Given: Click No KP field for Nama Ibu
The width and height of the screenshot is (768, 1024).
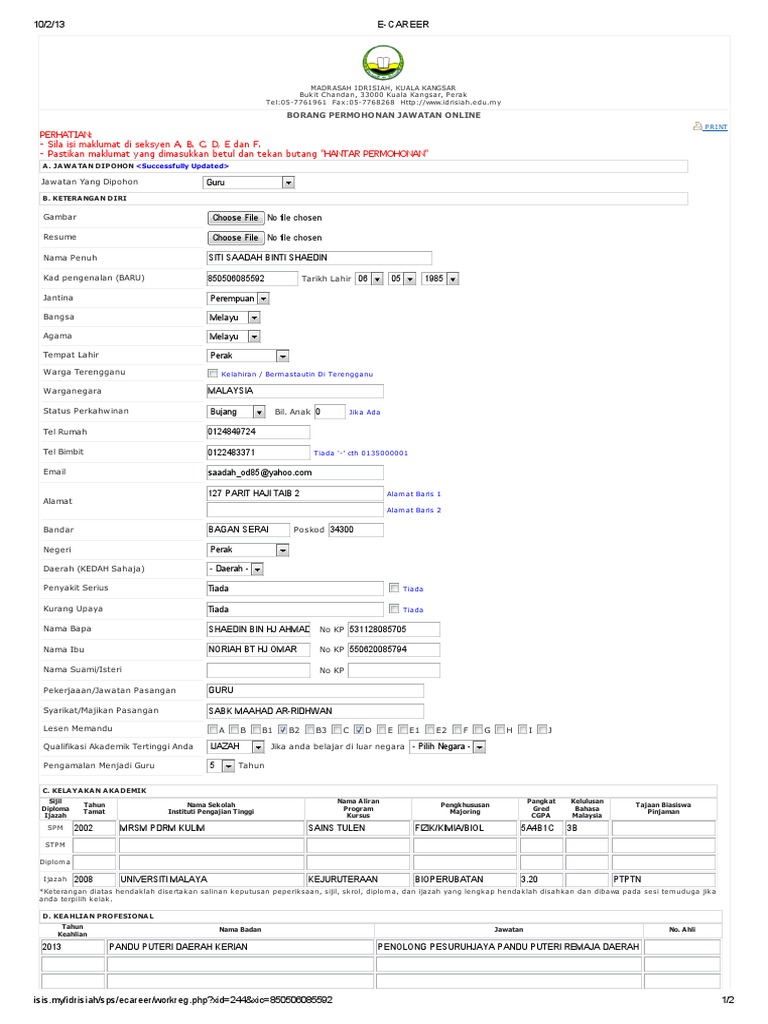Looking at the screenshot, I should [394, 650].
